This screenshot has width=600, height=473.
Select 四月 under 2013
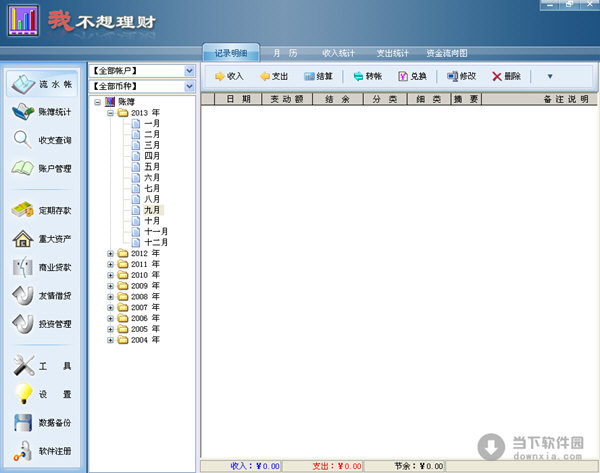(x=152, y=156)
